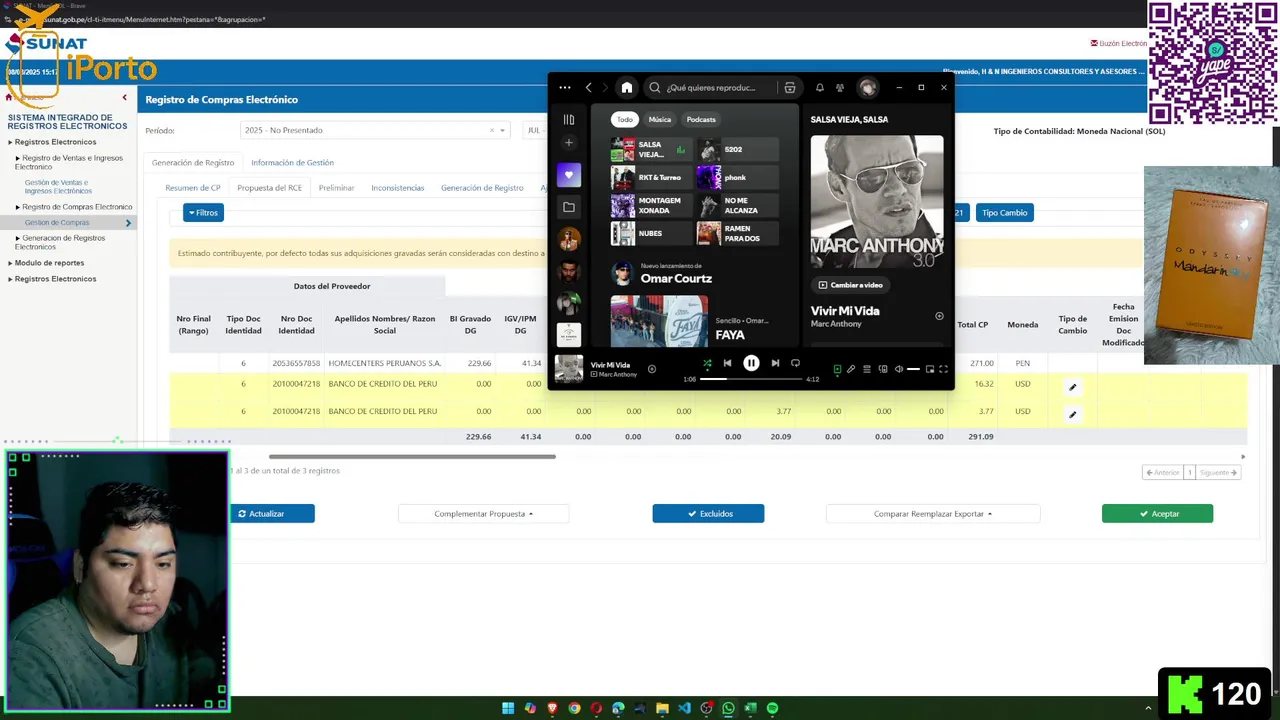Open the Spotify miniplayer icon

pyautogui.click(x=929, y=369)
